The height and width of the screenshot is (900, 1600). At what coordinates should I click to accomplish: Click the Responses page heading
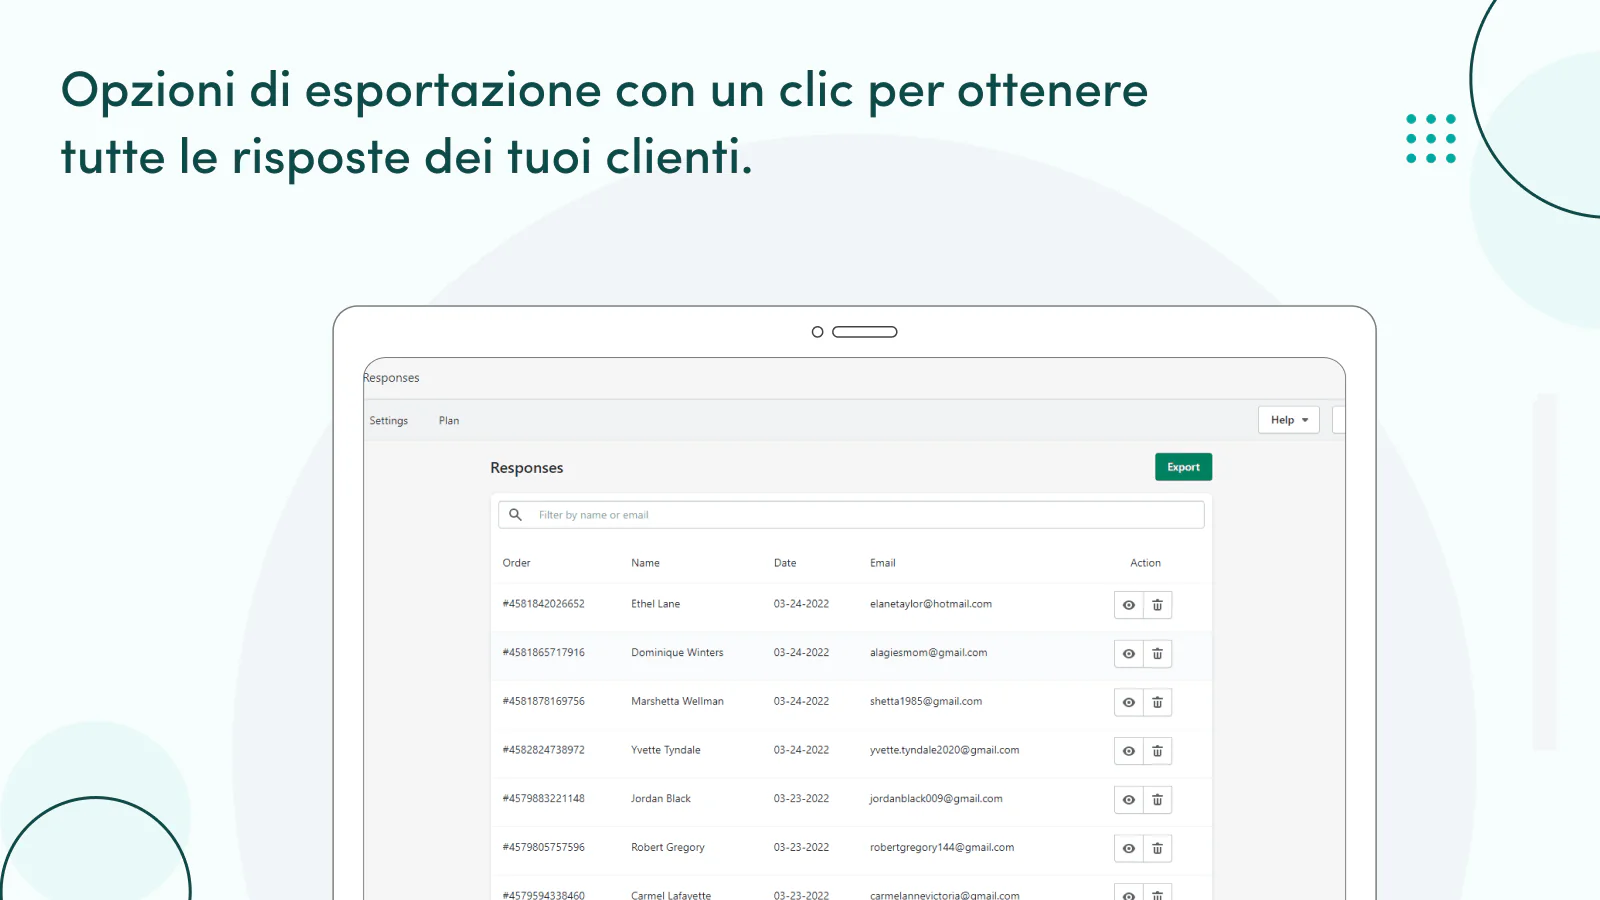[x=527, y=468]
